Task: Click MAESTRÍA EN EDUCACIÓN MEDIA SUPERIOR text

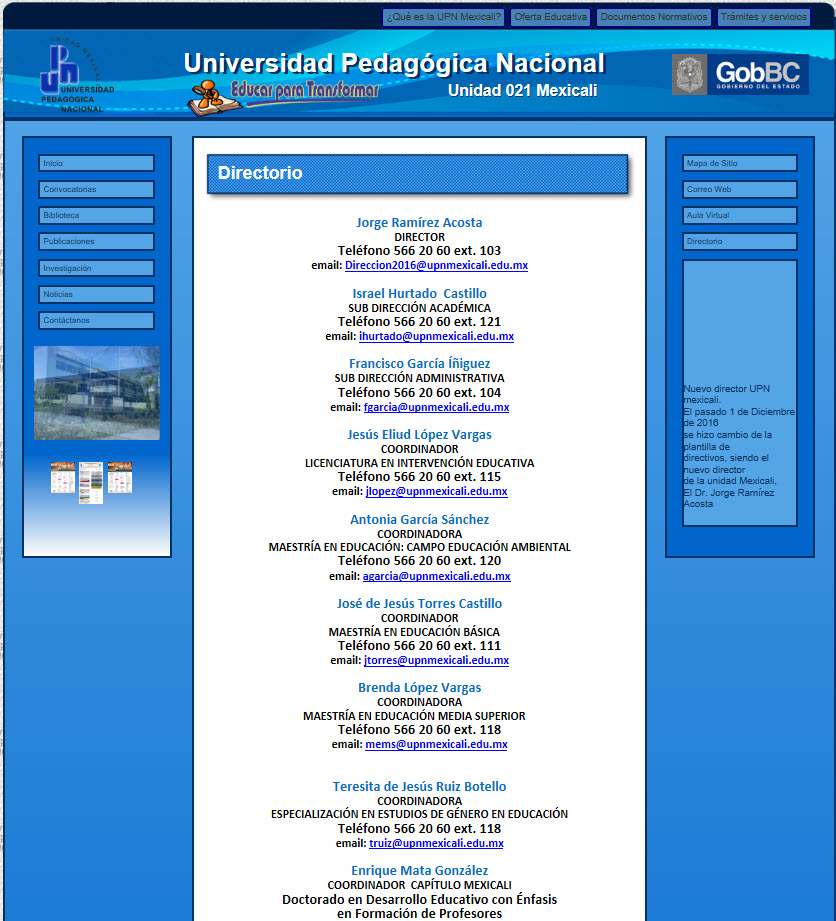Action: click(414, 716)
